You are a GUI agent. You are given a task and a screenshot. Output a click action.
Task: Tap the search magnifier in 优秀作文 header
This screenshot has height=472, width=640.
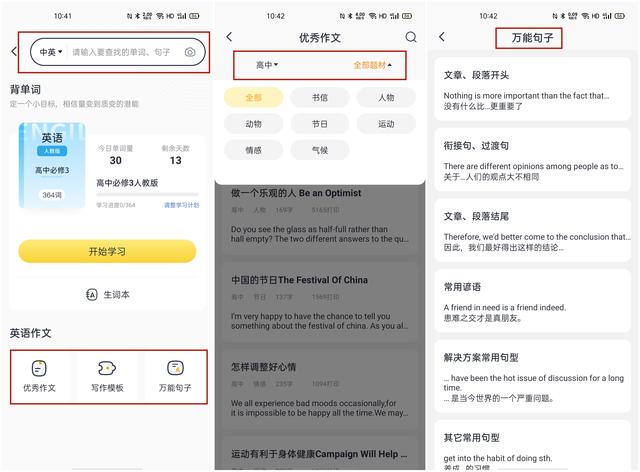411,37
